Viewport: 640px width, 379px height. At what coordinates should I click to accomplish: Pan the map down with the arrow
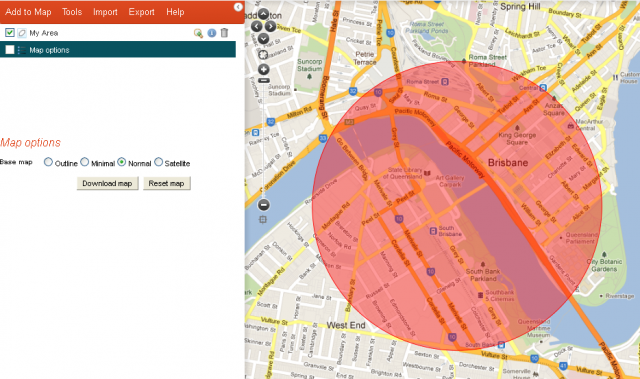[x=263, y=38]
